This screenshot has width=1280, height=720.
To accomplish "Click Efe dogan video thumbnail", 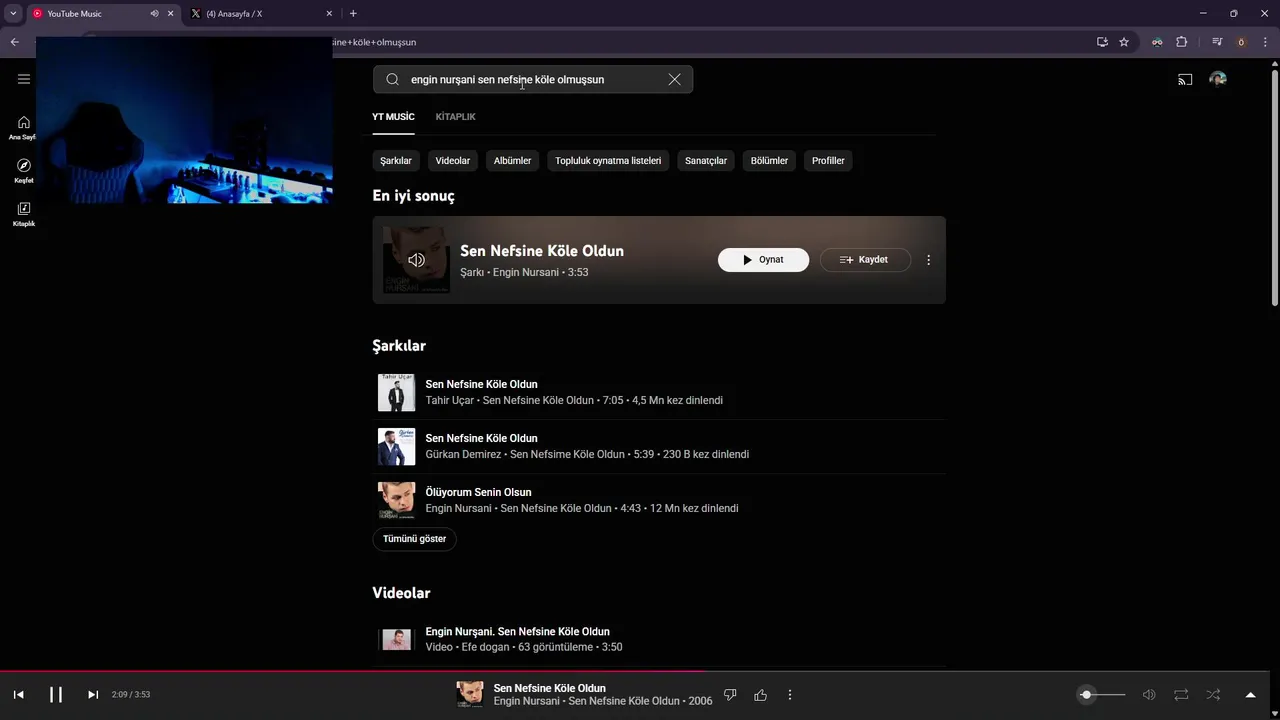I will [396, 639].
